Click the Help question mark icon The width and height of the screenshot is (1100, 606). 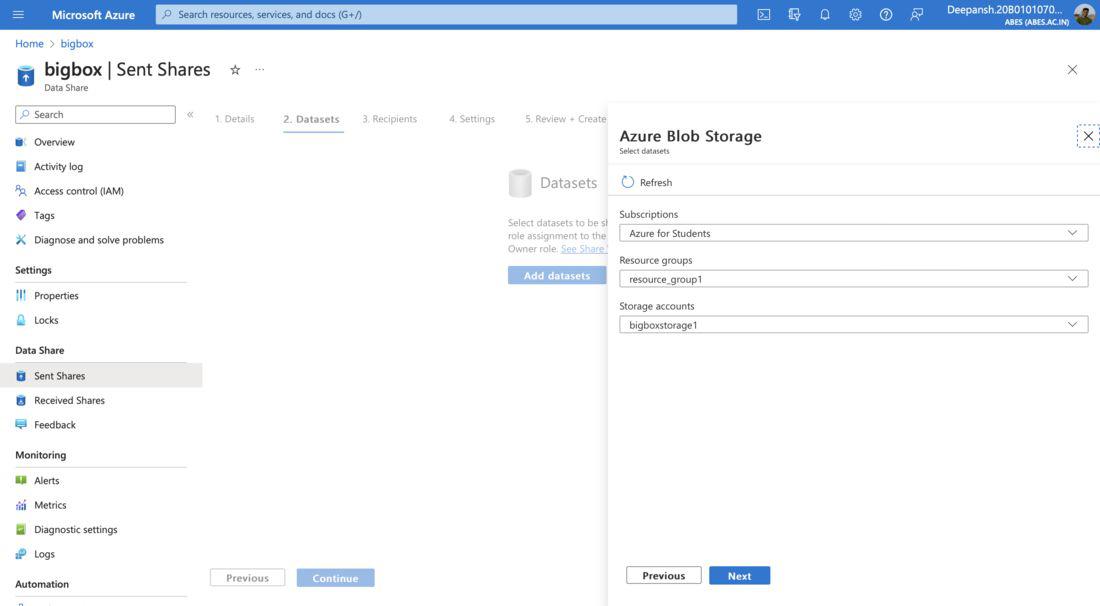pyautogui.click(x=886, y=14)
